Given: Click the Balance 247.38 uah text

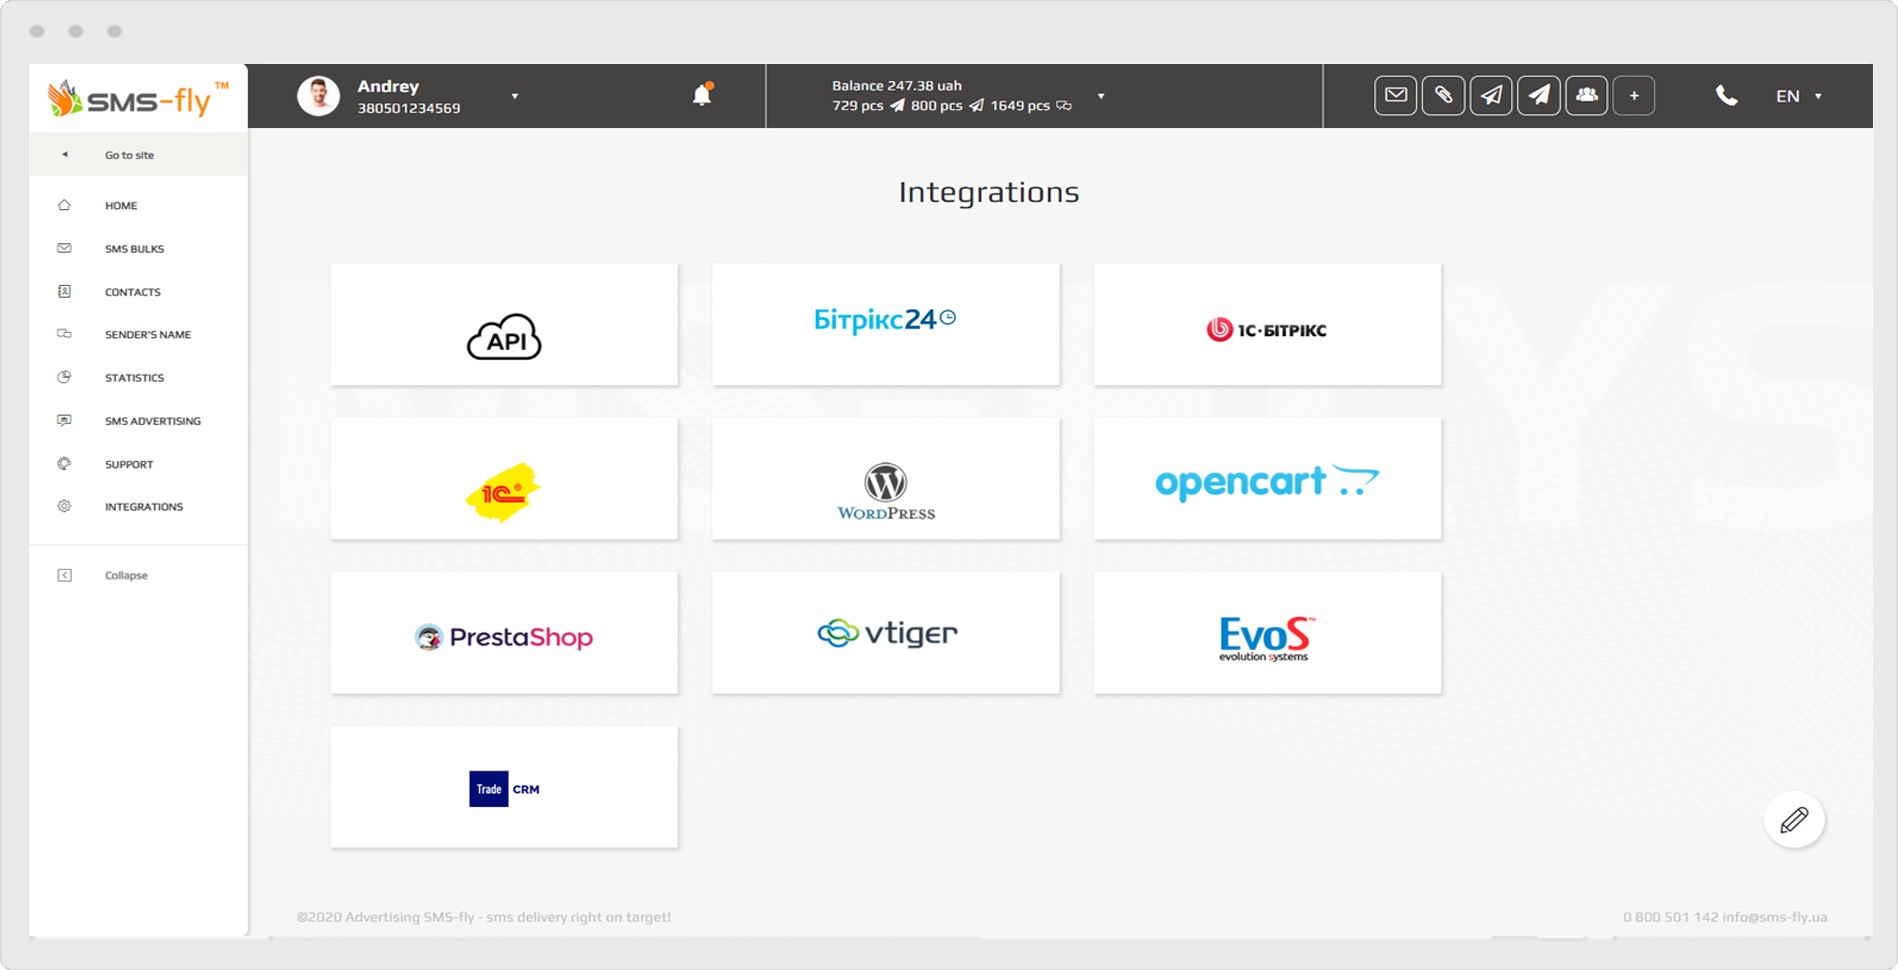Looking at the screenshot, I should pos(896,86).
